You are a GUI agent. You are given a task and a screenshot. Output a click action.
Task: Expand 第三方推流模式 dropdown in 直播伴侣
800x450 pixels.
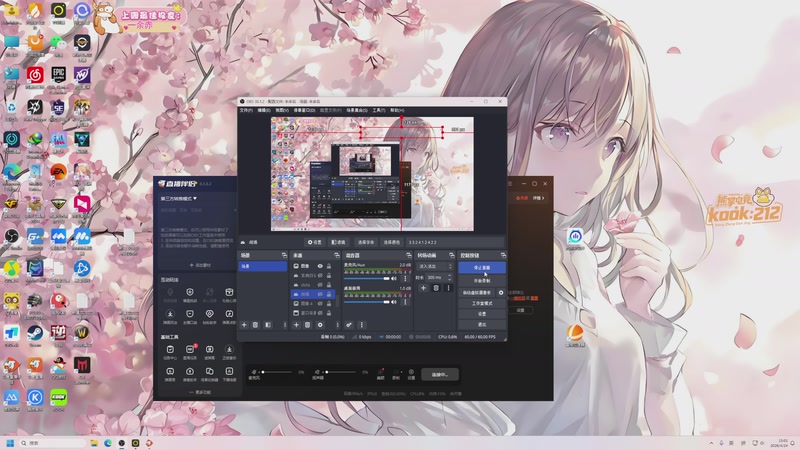tap(179, 198)
